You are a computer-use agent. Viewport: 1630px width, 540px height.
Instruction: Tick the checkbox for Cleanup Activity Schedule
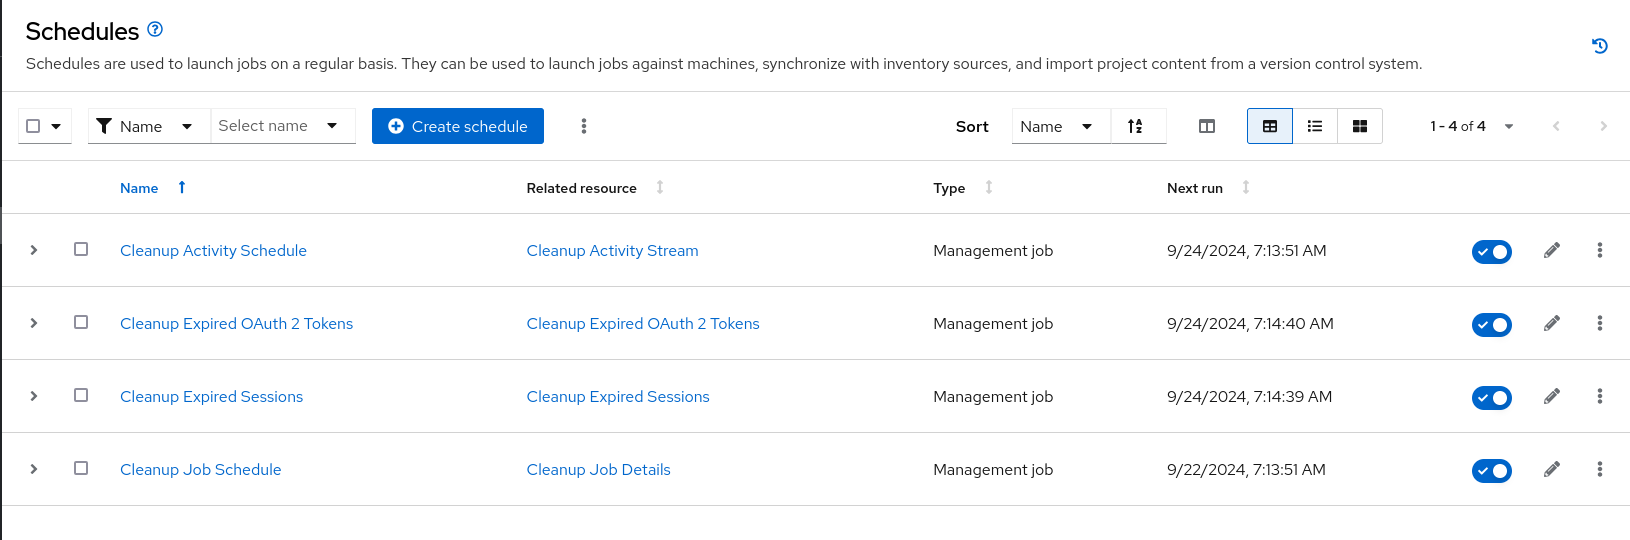point(81,249)
